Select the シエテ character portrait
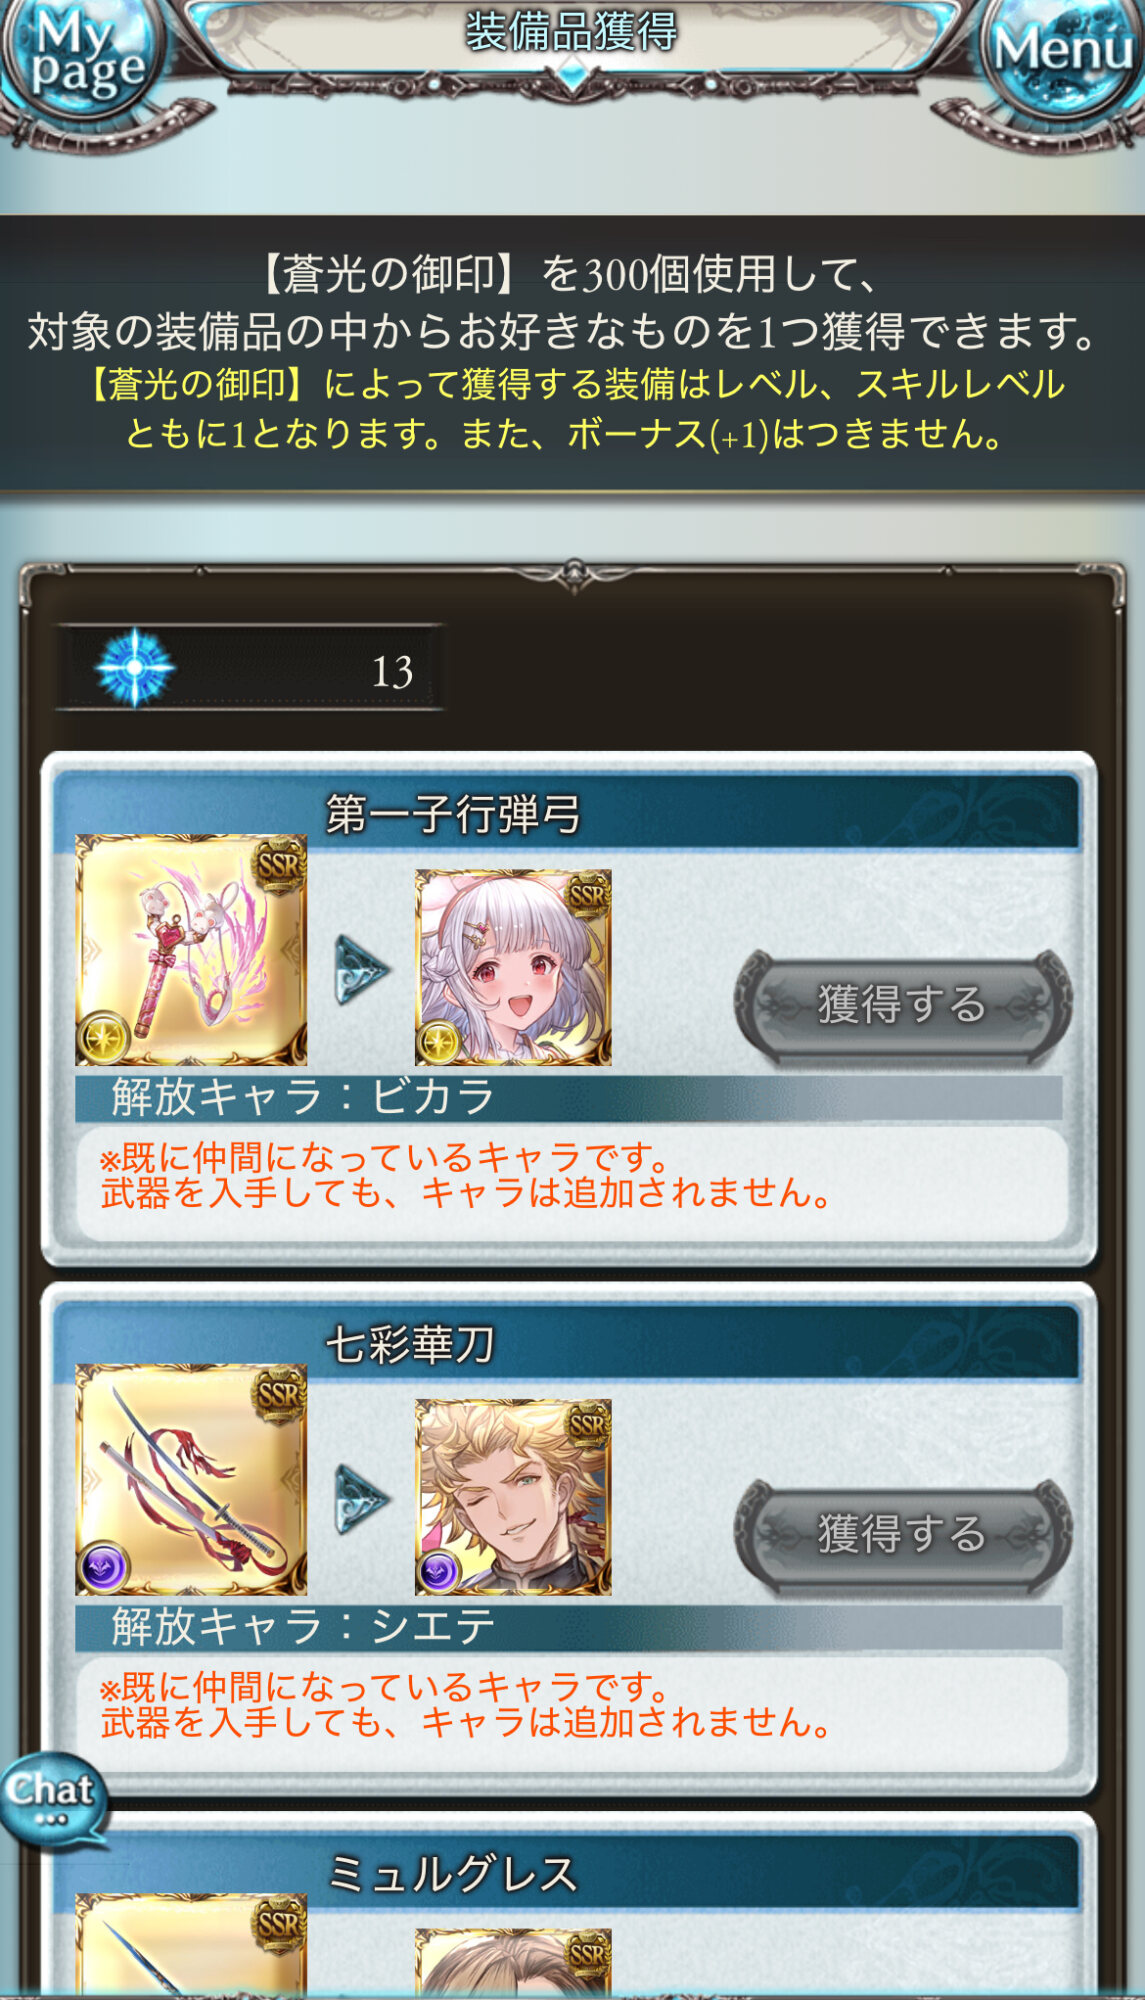Image resolution: width=1145 pixels, height=2000 pixels. point(513,1497)
